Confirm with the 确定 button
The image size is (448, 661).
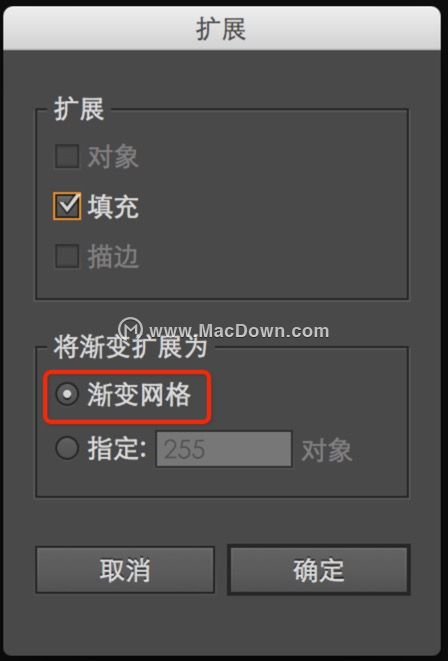coord(319,570)
